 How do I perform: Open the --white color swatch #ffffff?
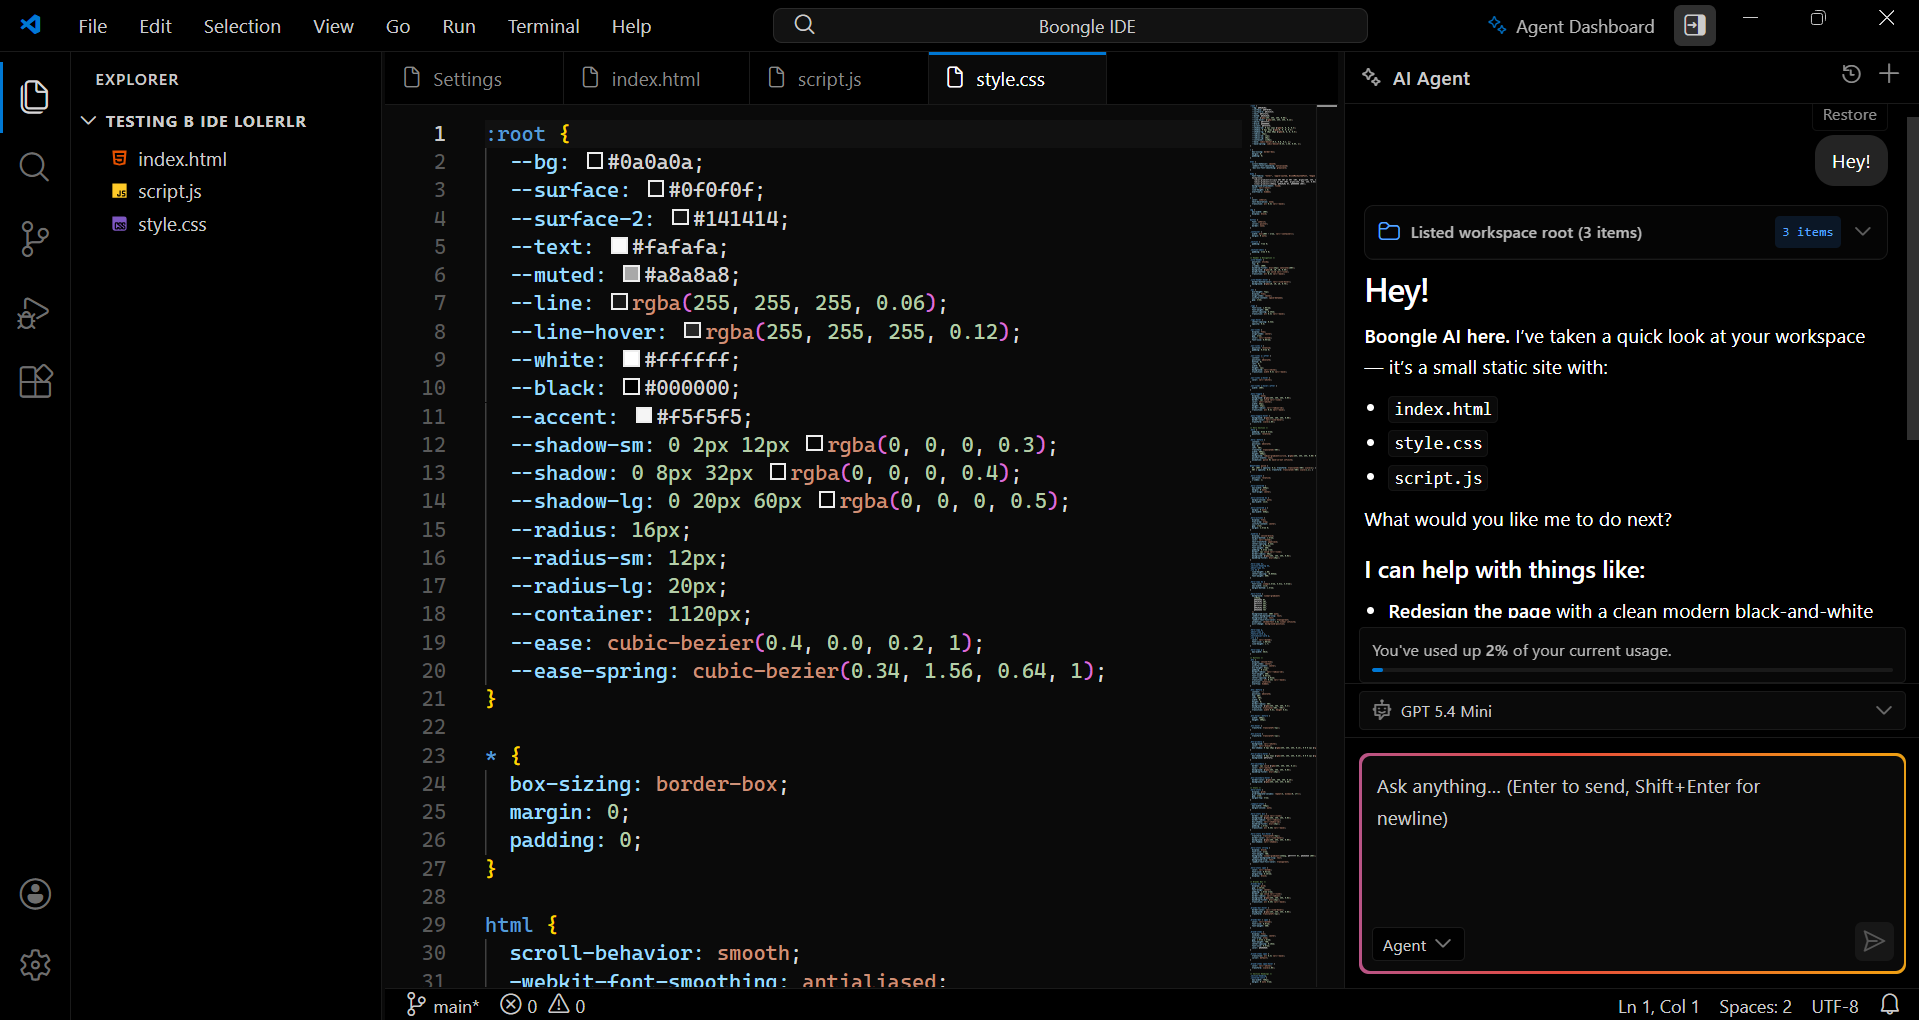coord(631,359)
